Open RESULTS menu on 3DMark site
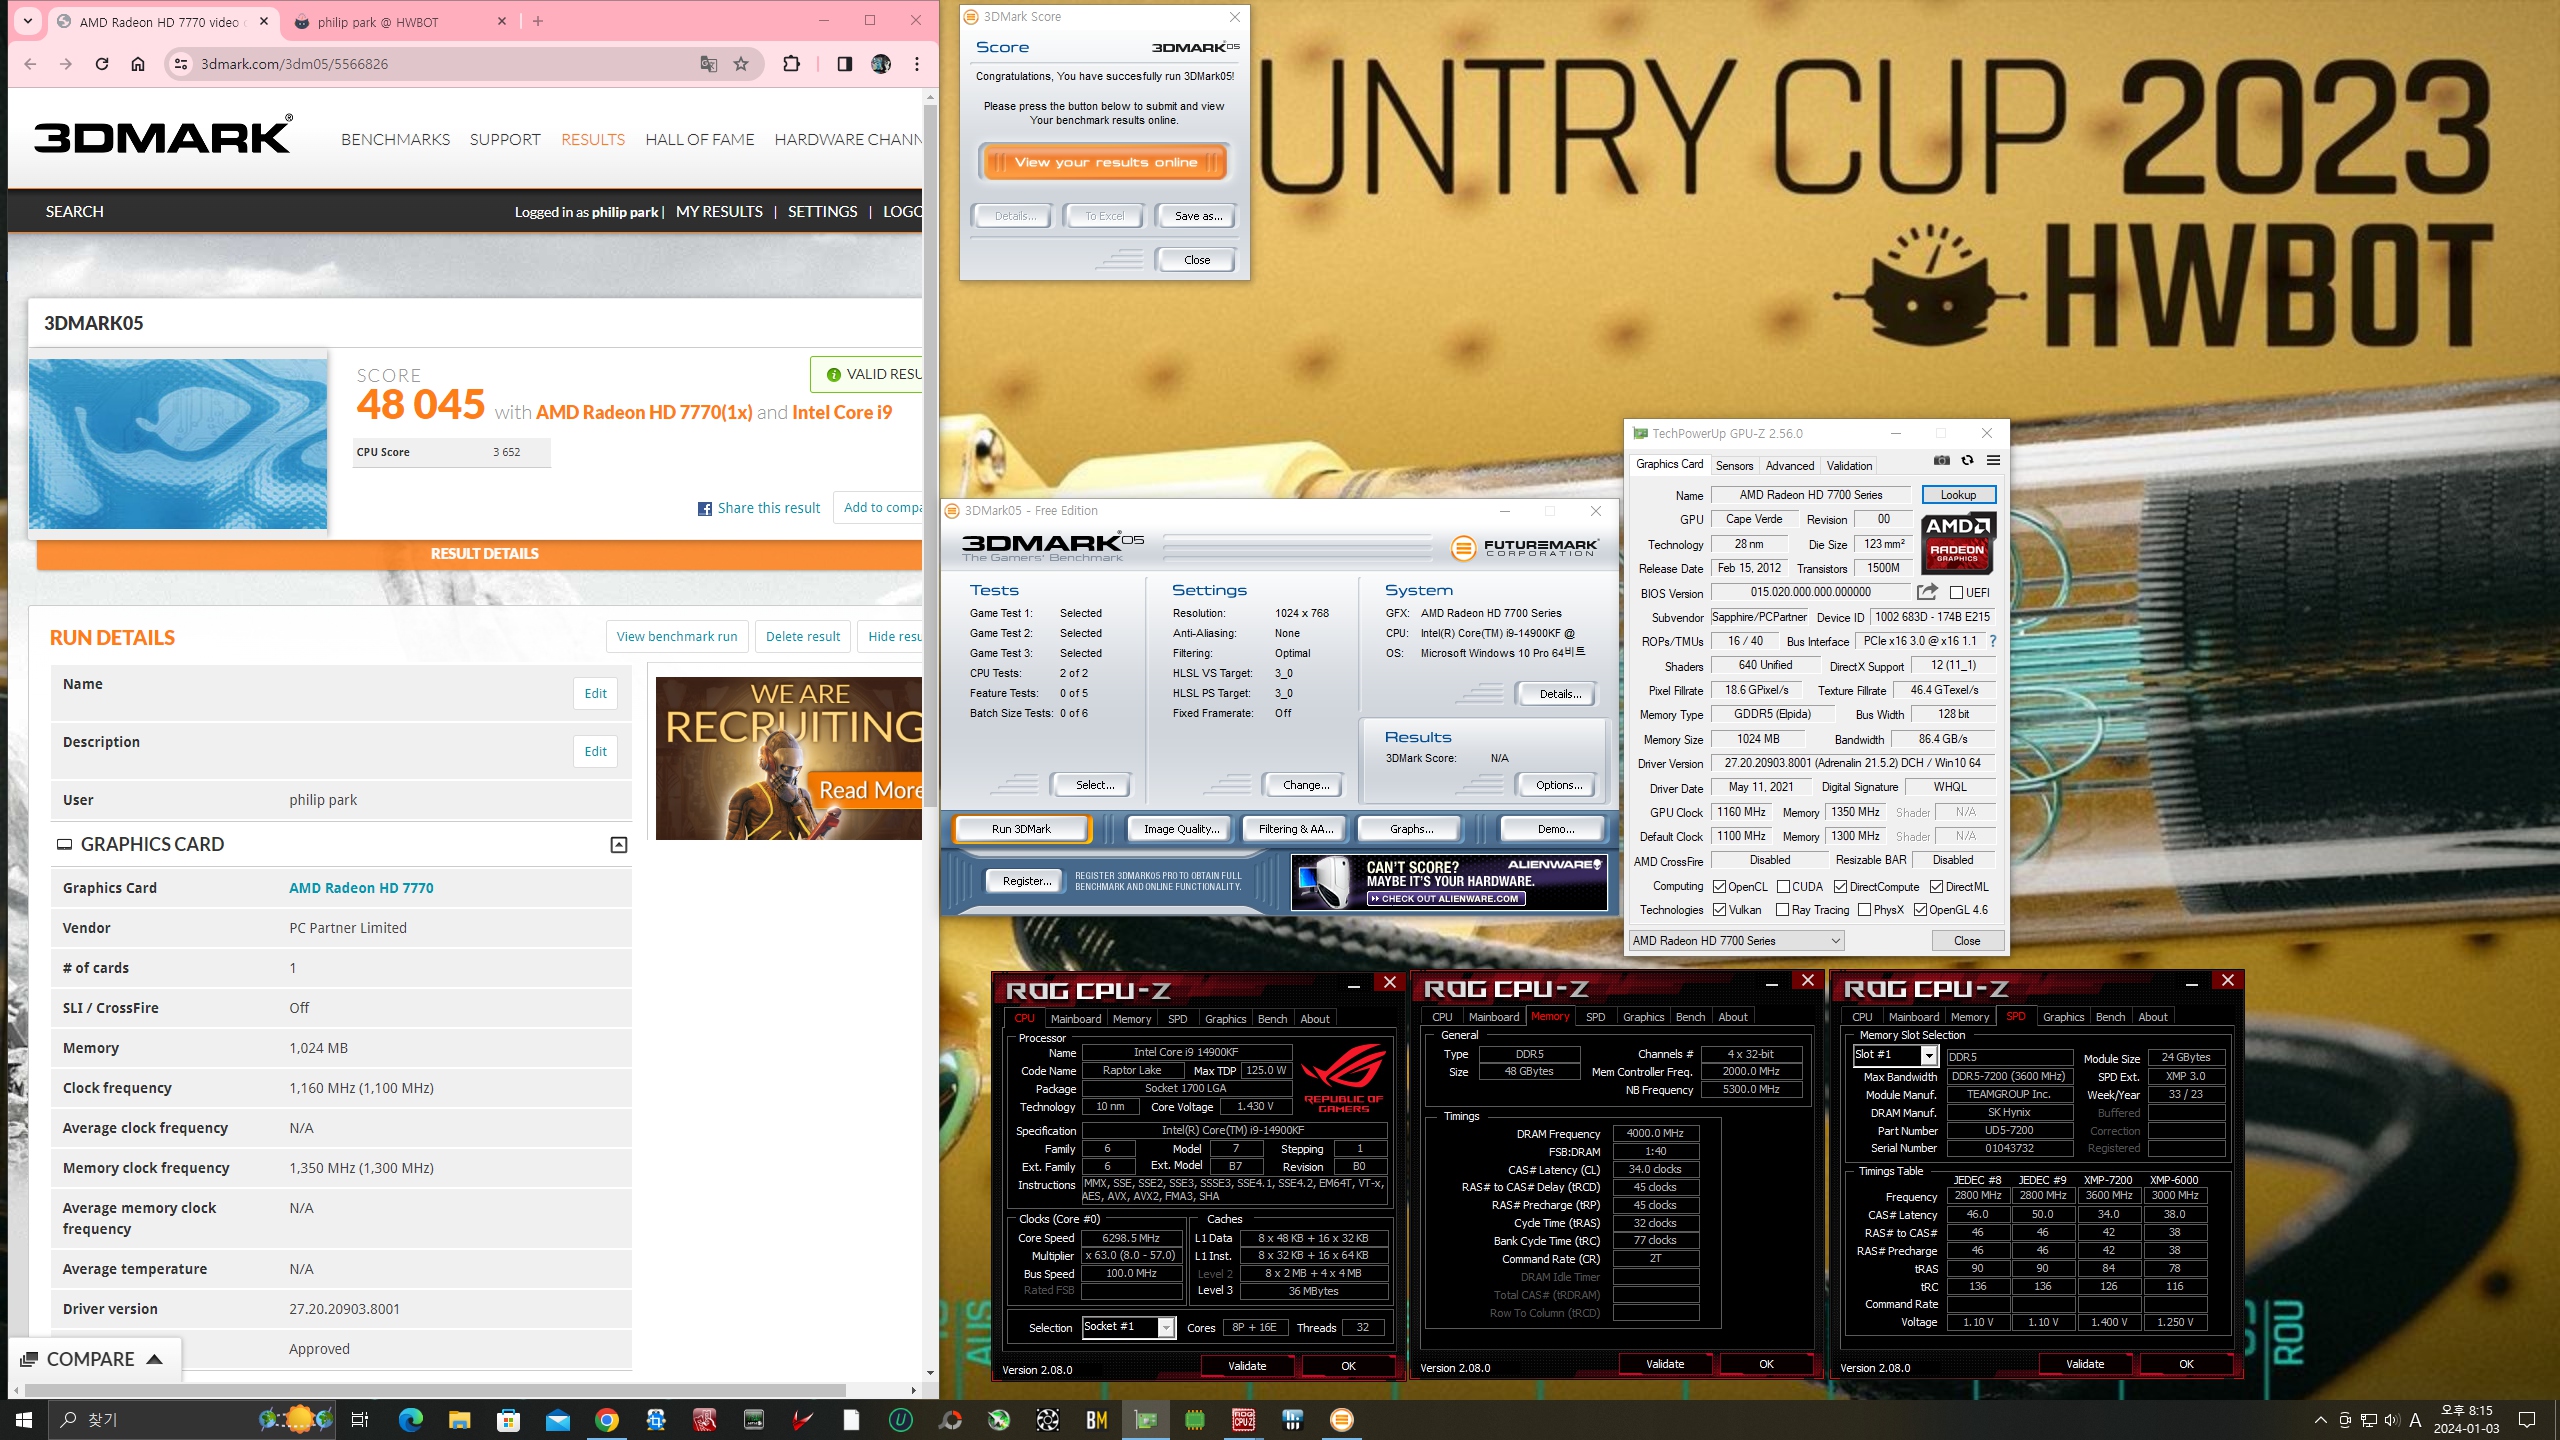Image resolution: width=2560 pixels, height=1440 pixels. pos(593,139)
